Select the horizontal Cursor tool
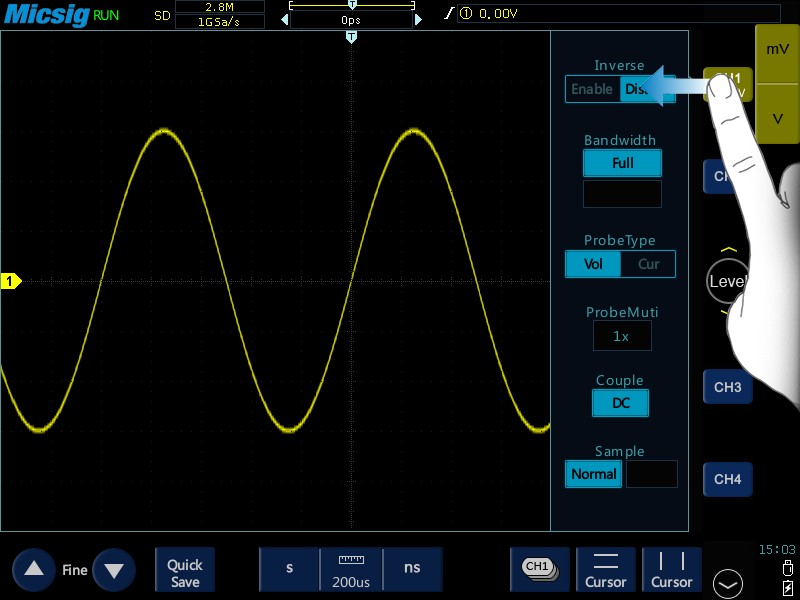The width and height of the screenshot is (800, 600). coord(606,570)
